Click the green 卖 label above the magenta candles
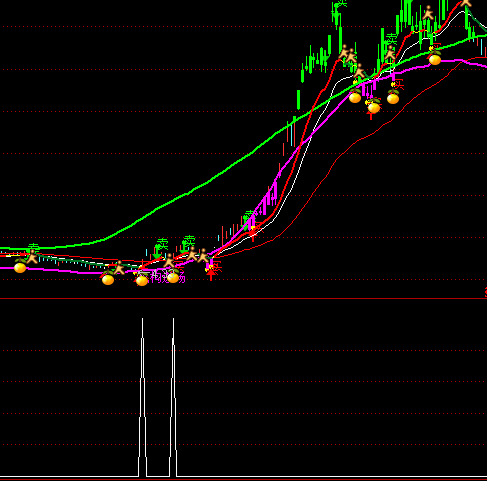Screen dimensions: 487x481 tap(250, 216)
